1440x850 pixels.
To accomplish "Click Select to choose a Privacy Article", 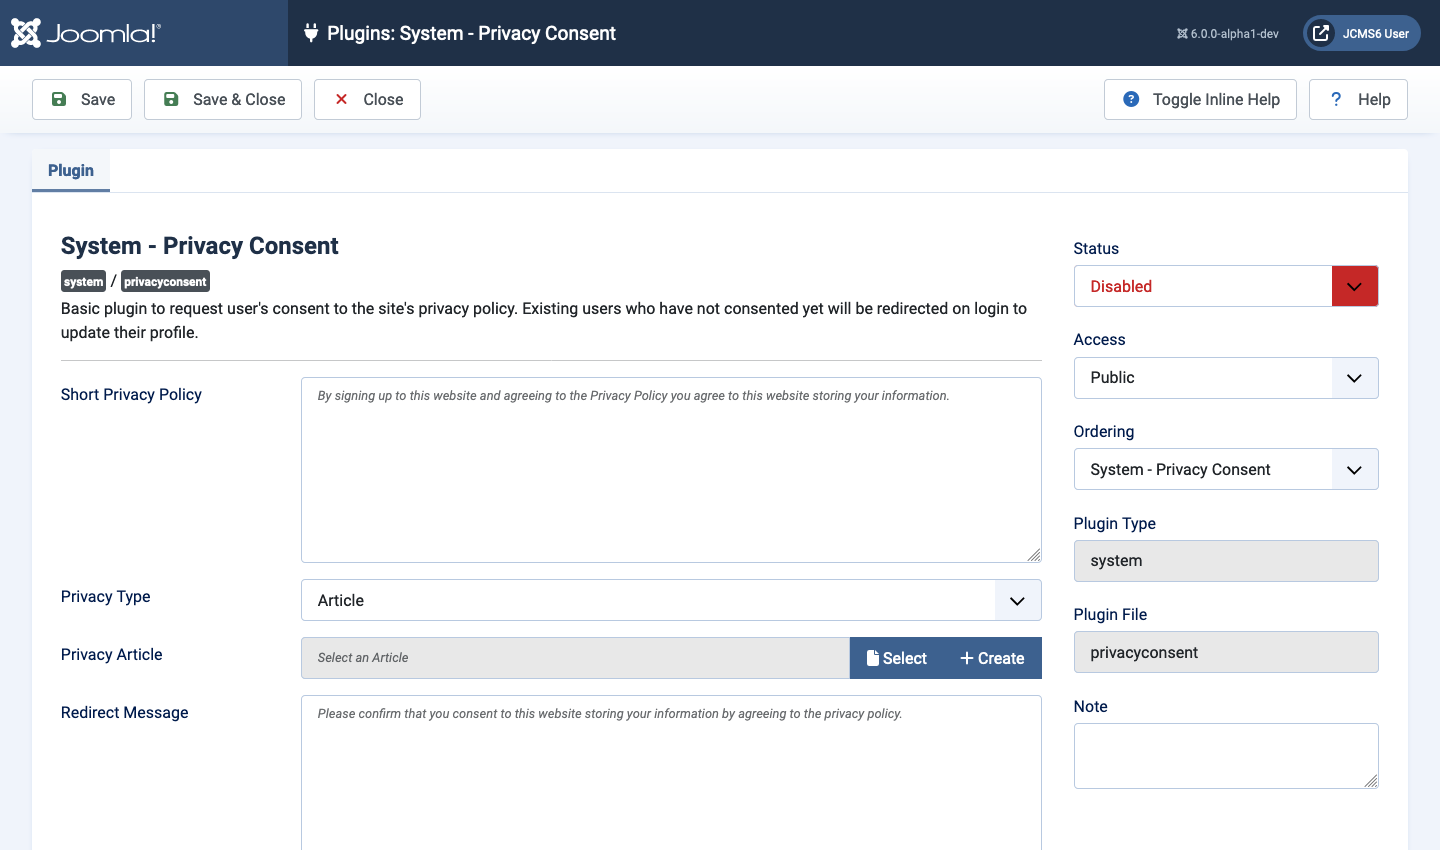I will [x=897, y=658].
